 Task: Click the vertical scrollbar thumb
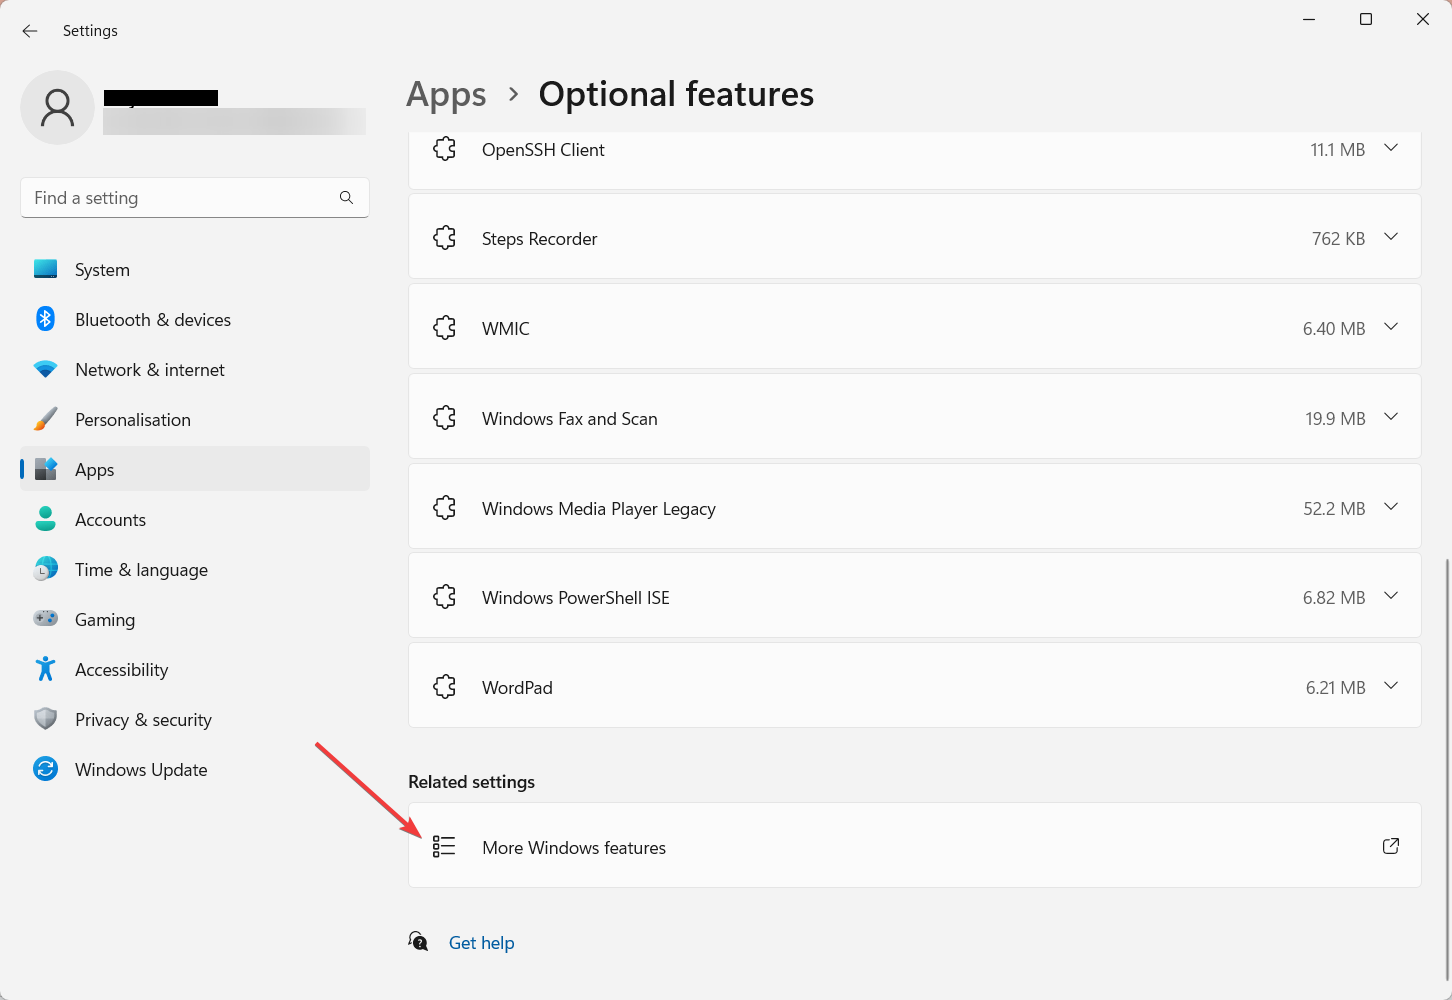click(1446, 768)
